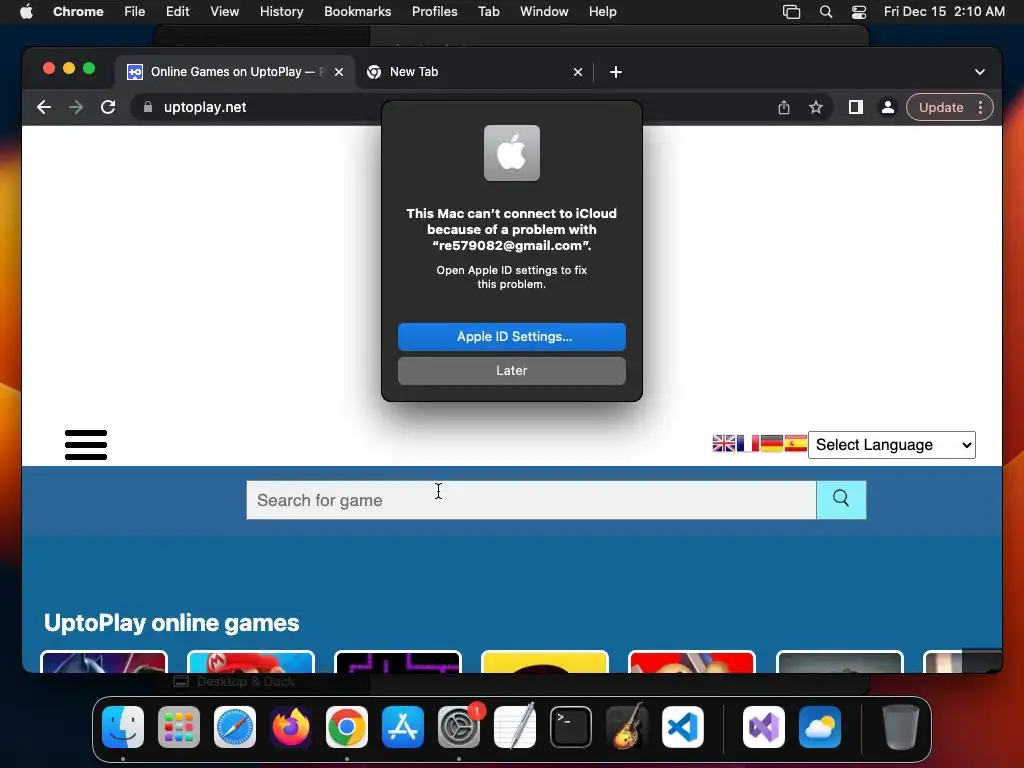1024x768 pixels.
Task: Open a new tab with the plus button
Action: 615,72
